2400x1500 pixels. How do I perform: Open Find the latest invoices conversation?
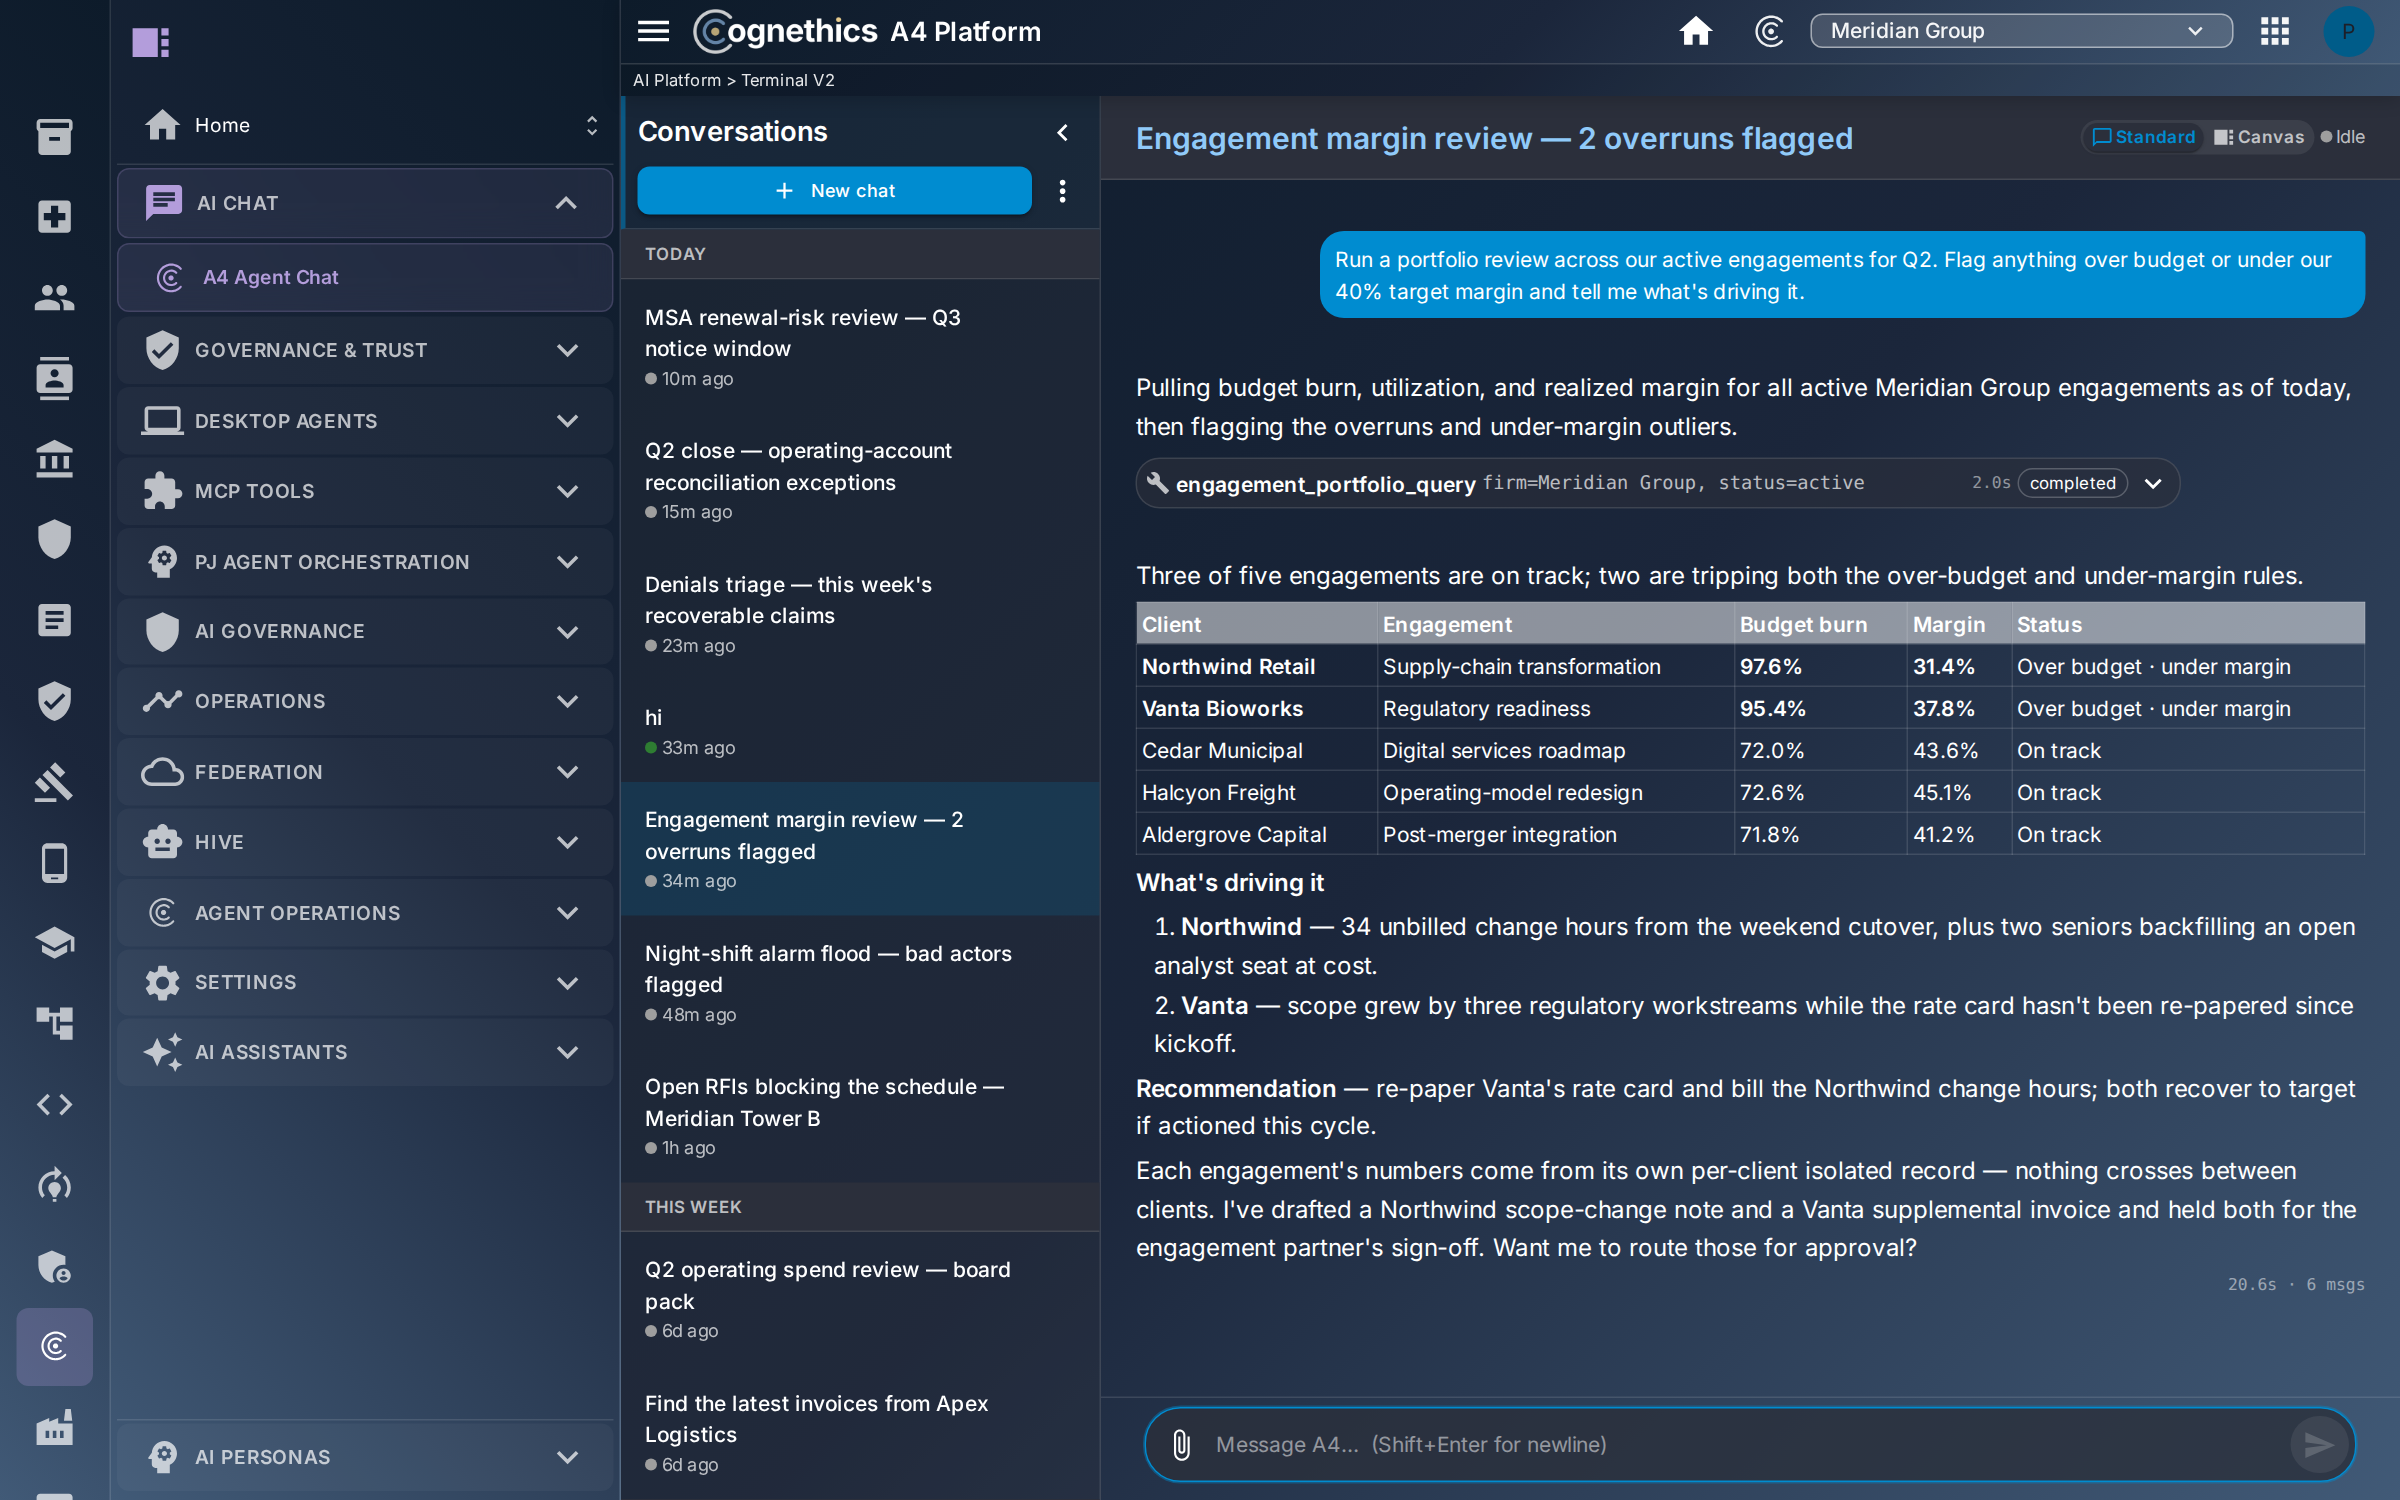click(x=860, y=1432)
